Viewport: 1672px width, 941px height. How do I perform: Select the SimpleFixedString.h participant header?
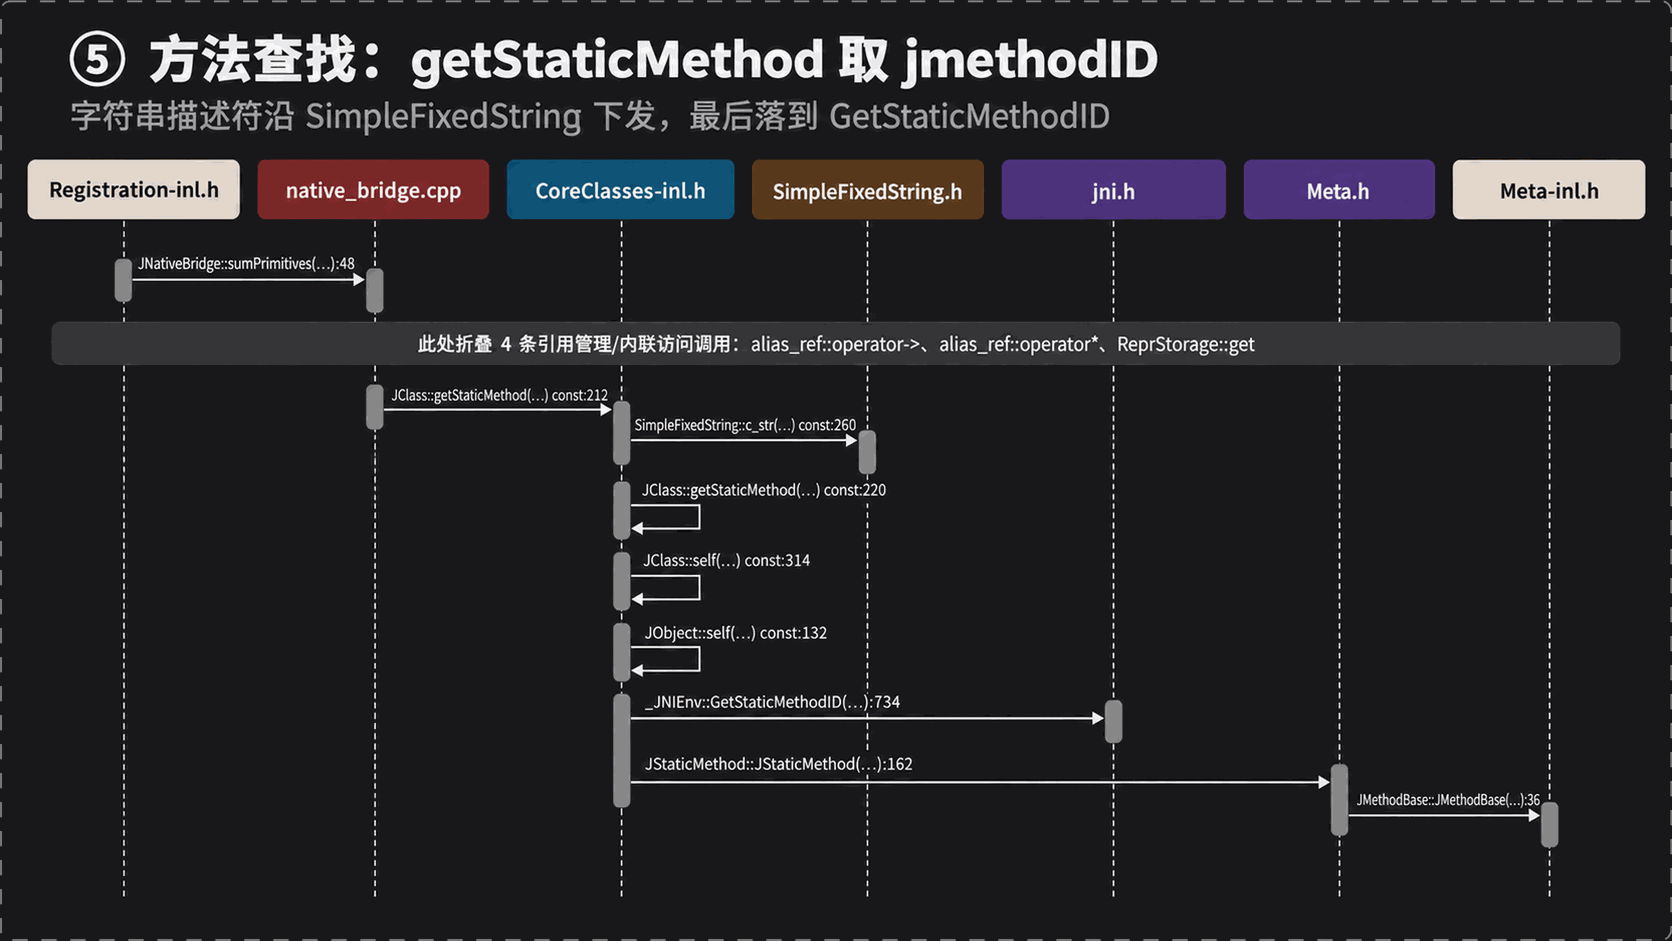tap(867, 190)
